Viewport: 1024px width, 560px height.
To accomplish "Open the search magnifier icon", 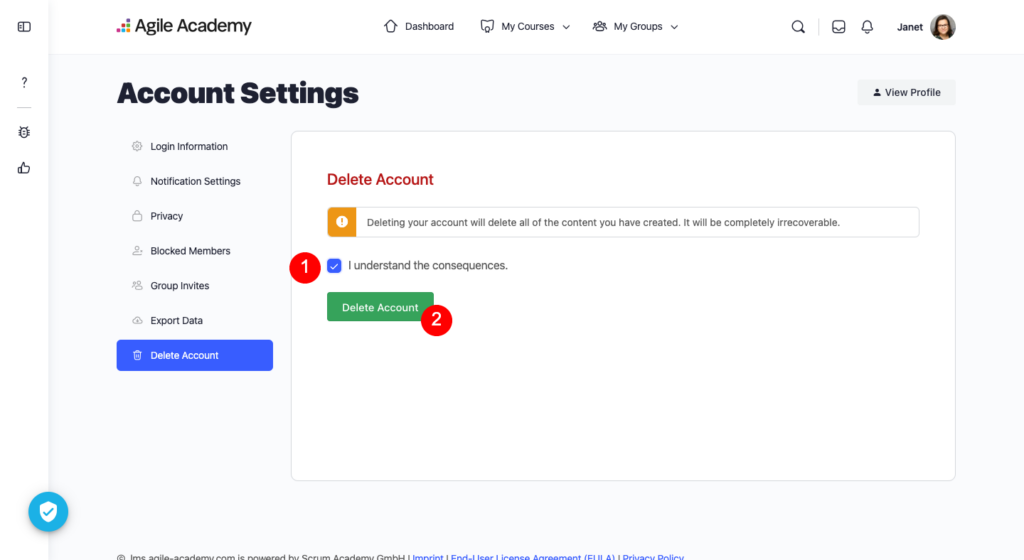I will coord(798,27).
